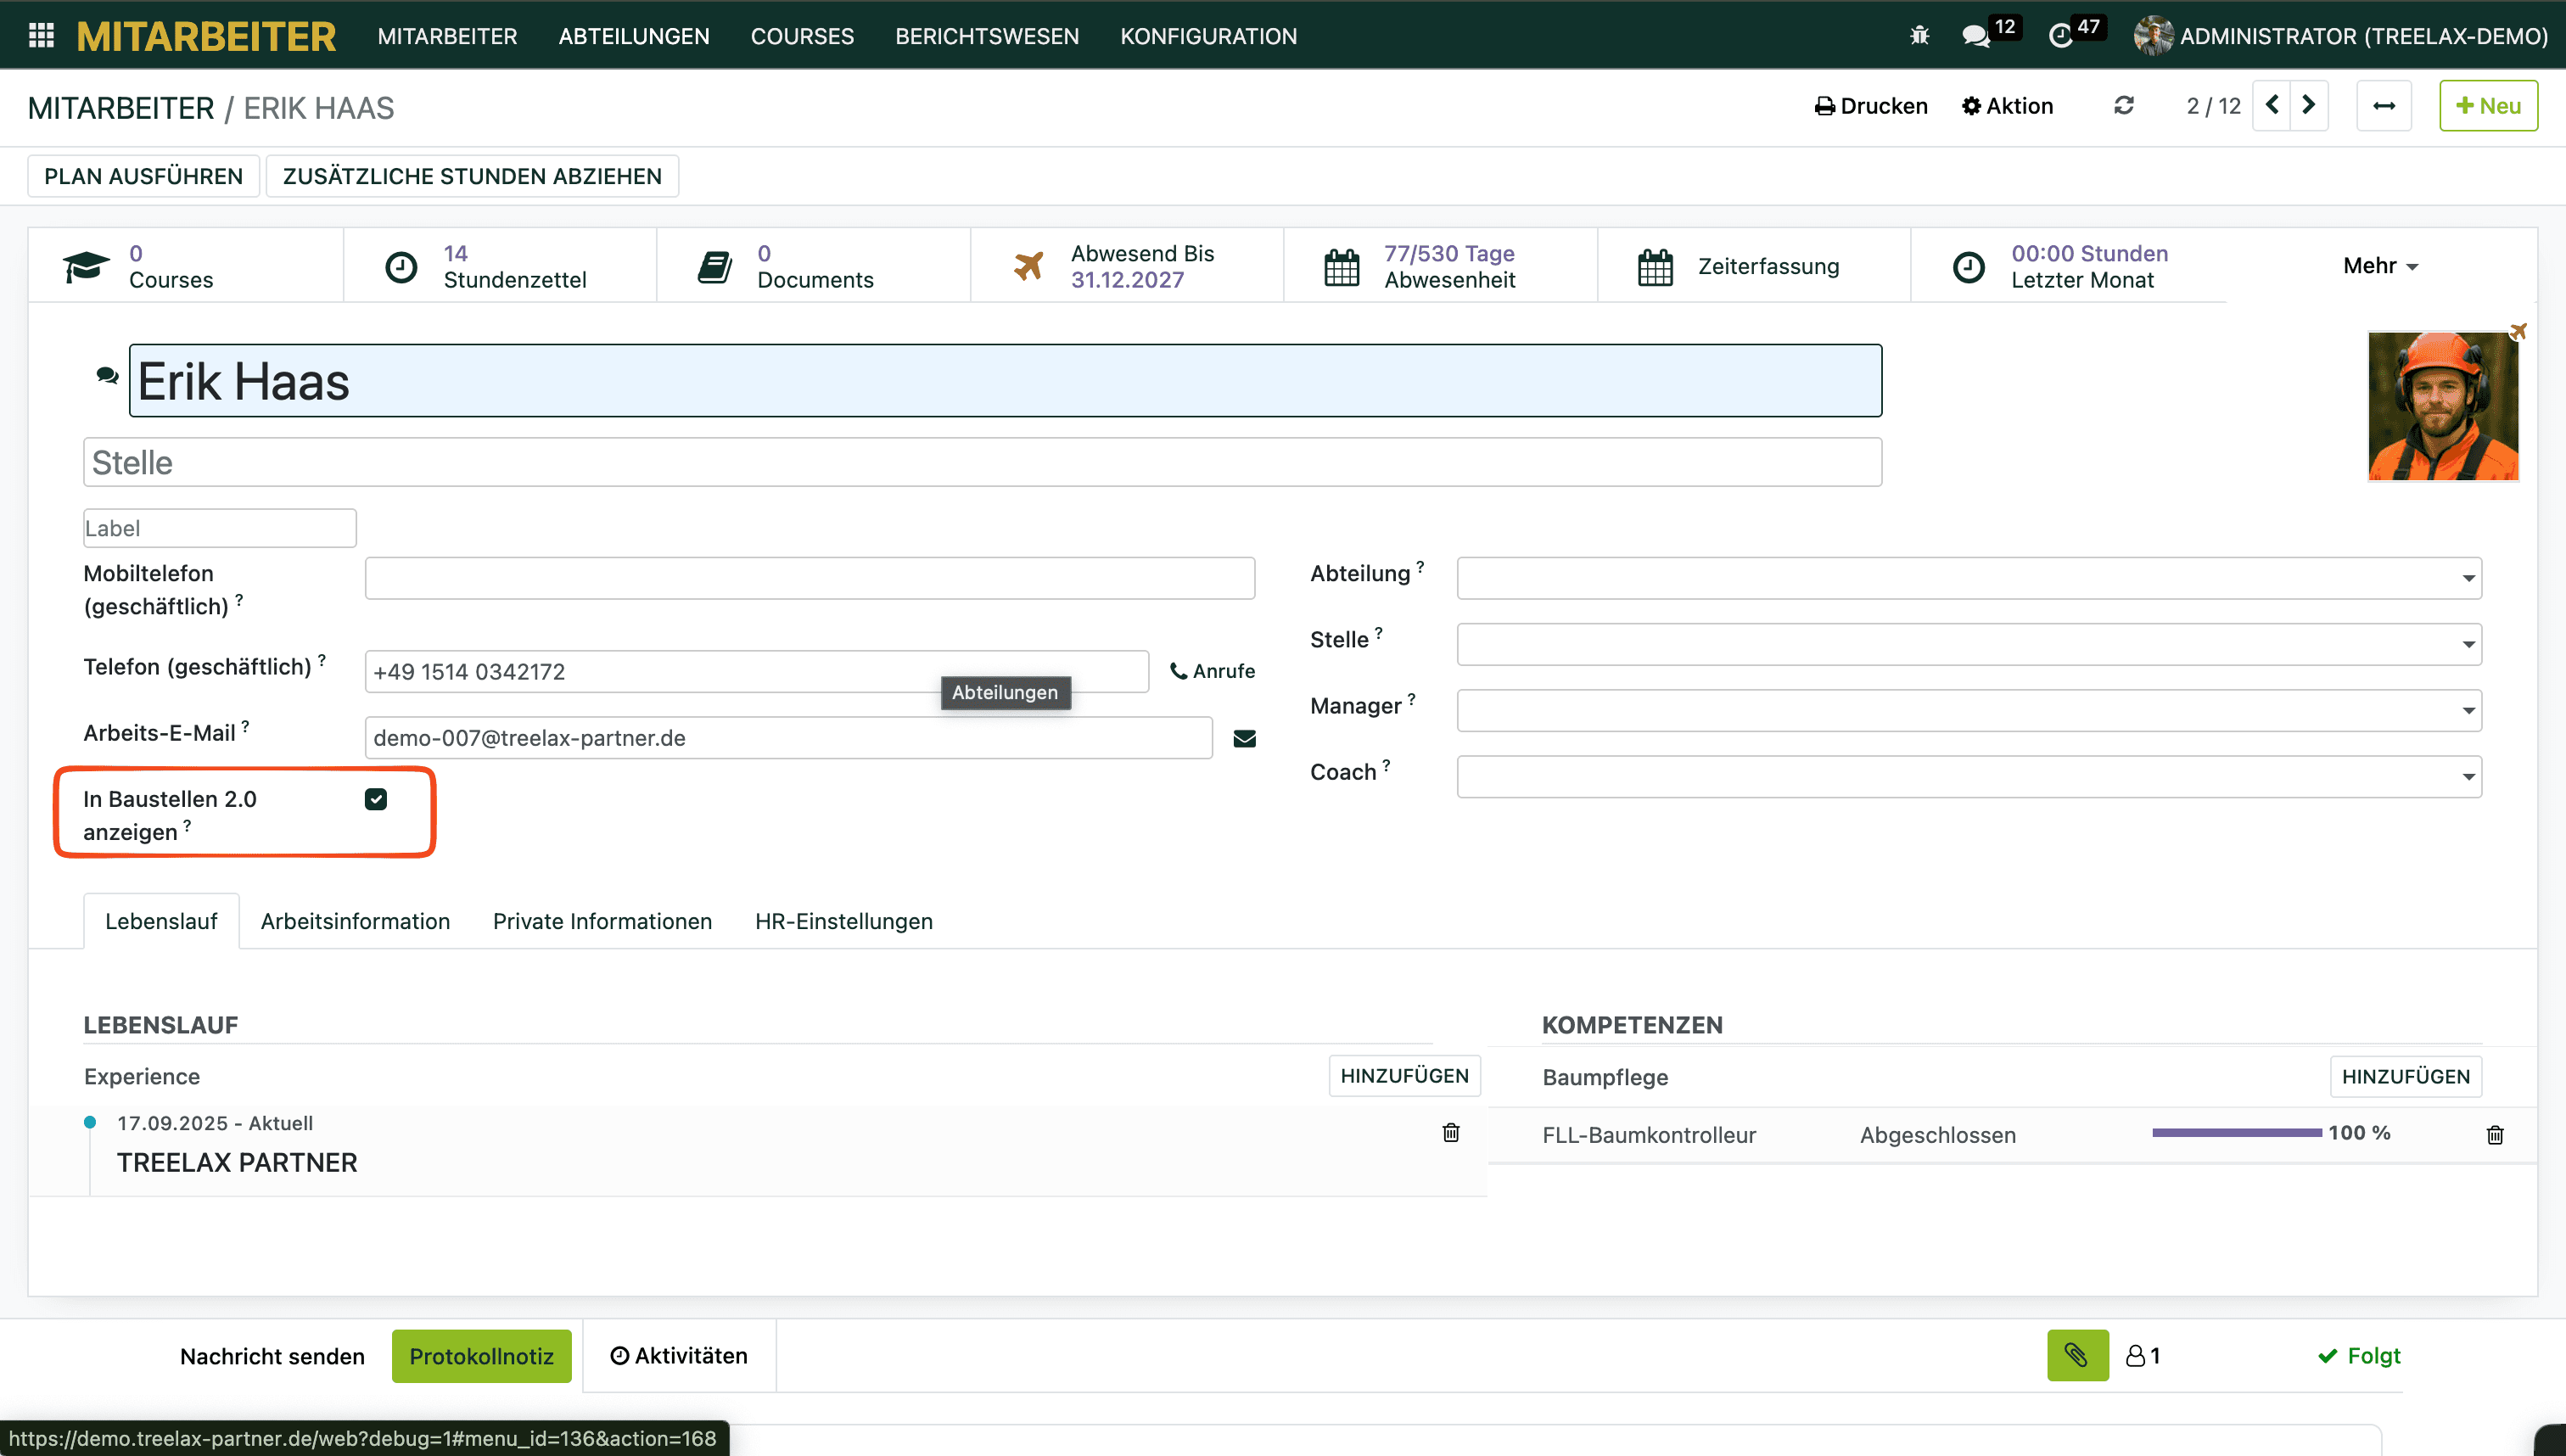Expand the Manager dropdown field

[1968, 710]
